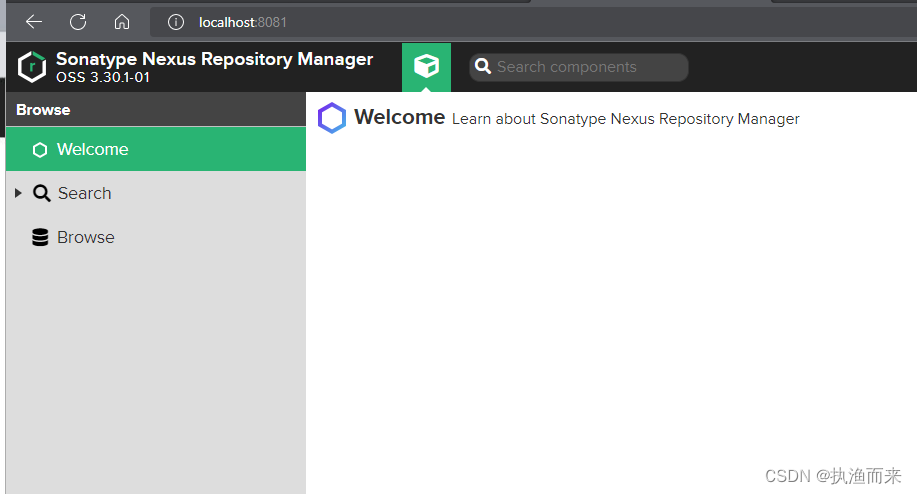The image size is (917, 494).
Task: Click the magnifier in Search components box
Action: pos(482,66)
